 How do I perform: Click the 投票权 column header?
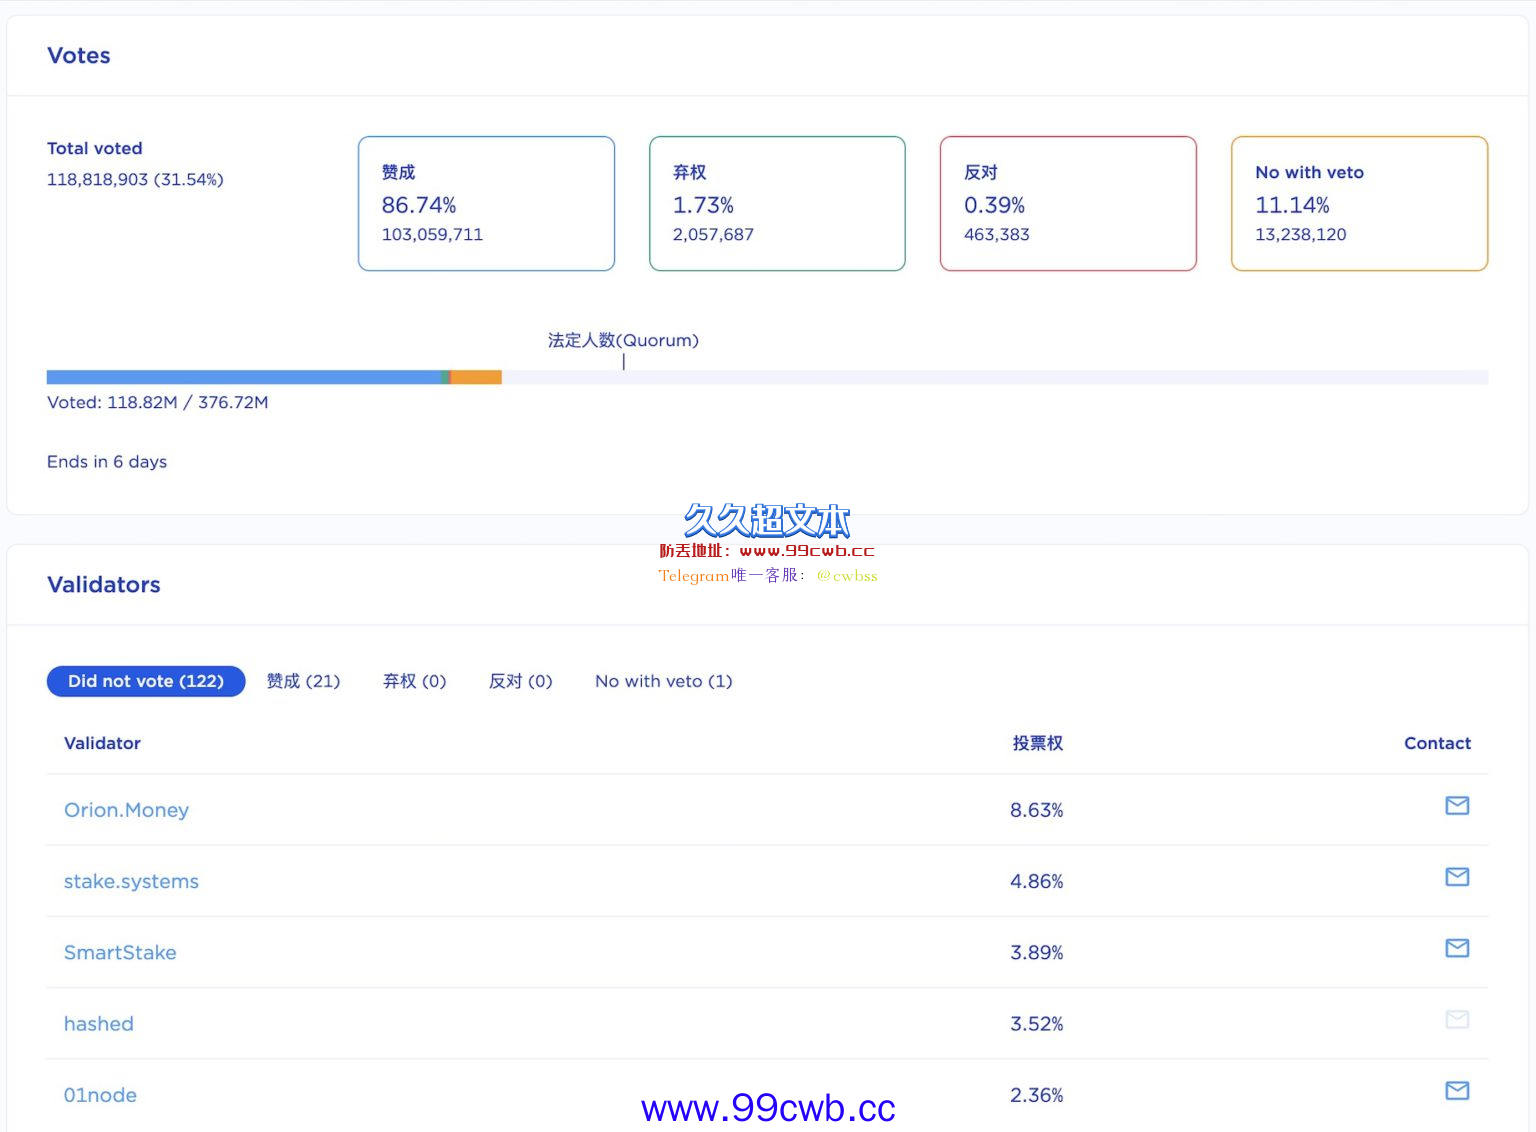[1037, 743]
